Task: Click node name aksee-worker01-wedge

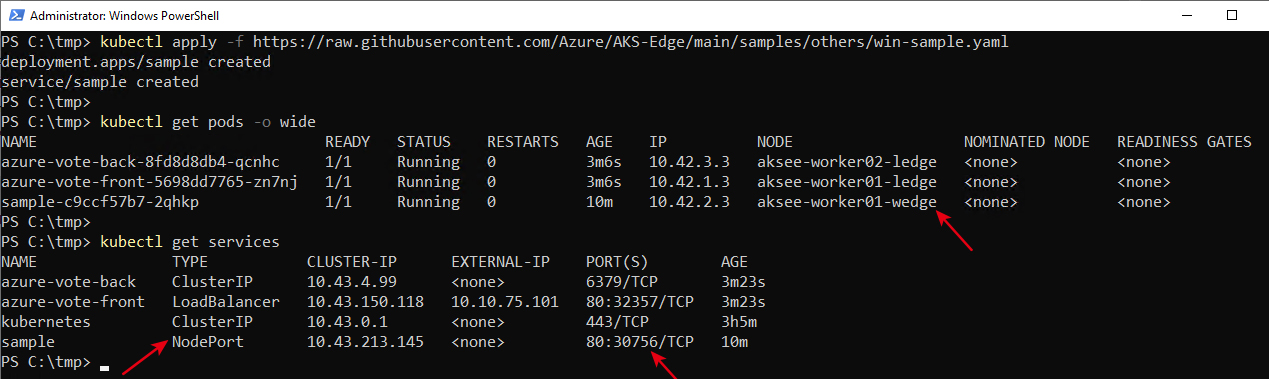Action: 847,202
